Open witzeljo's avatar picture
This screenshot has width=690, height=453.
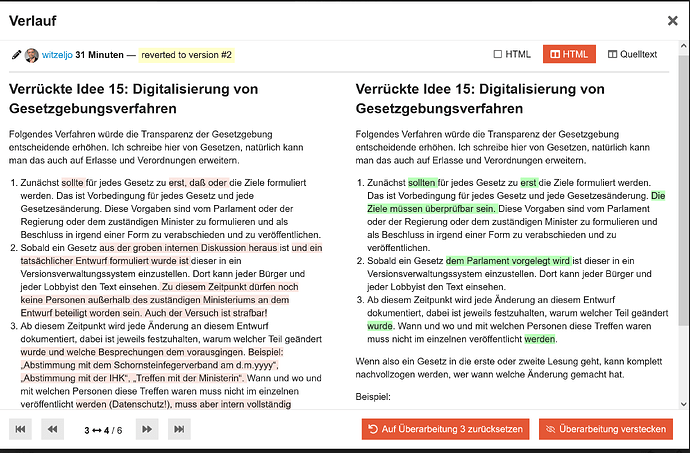click(x=32, y=55)
